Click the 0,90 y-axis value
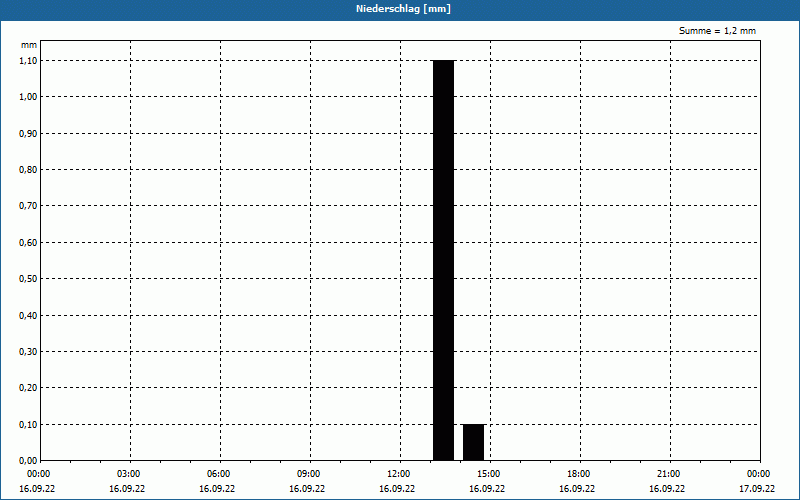Screen dimensions: 800x500 [x=28, y=133]
